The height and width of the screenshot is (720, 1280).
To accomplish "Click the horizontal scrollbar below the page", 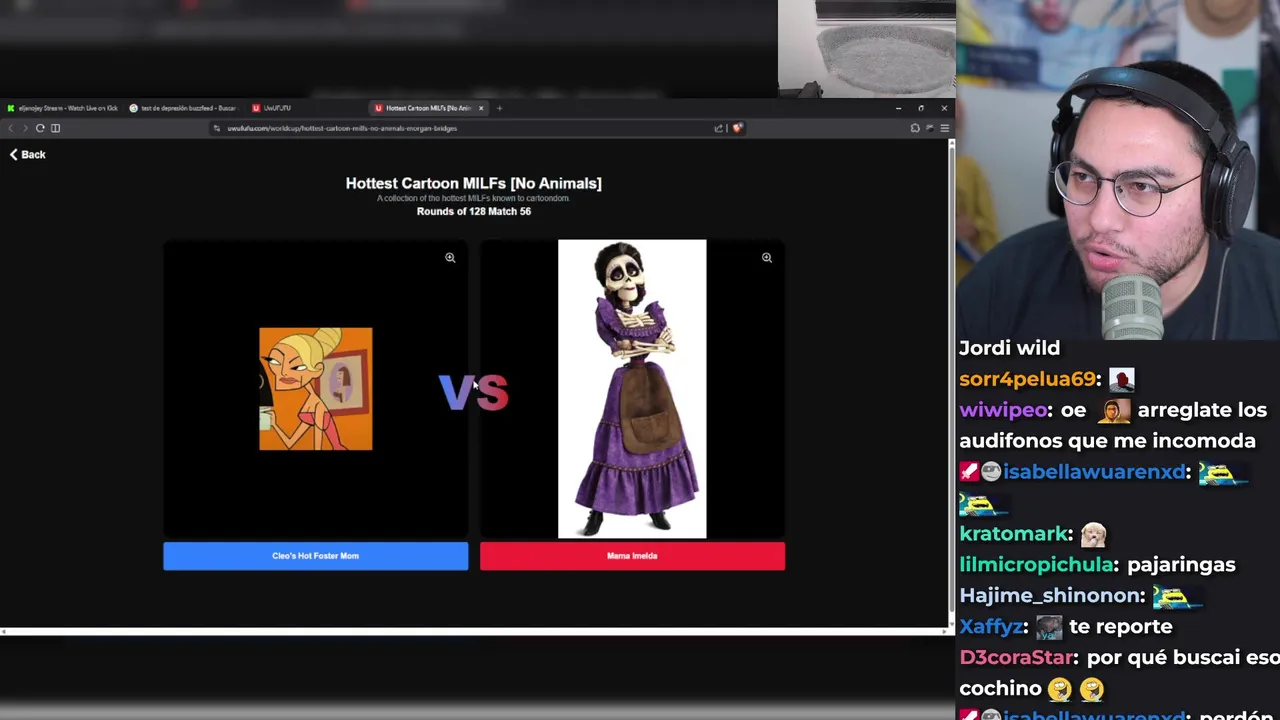I will [474, 631].
